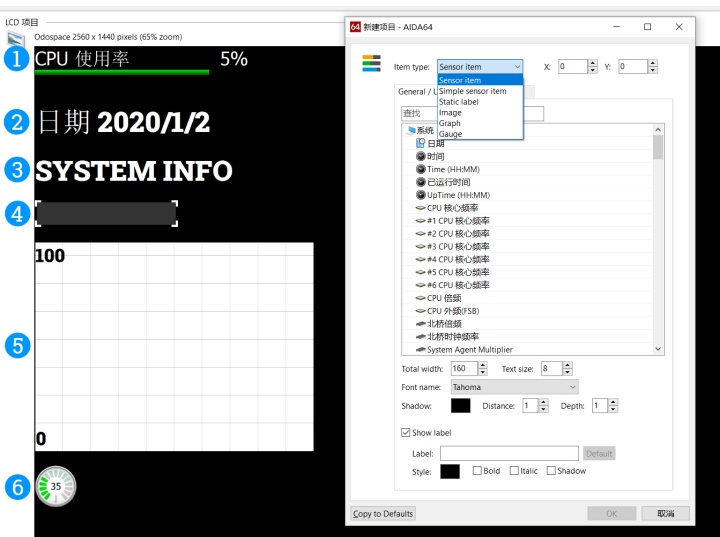Enable the Bold style checkbox
Screen dimensions: 720x537
click(x=477, y=470)
